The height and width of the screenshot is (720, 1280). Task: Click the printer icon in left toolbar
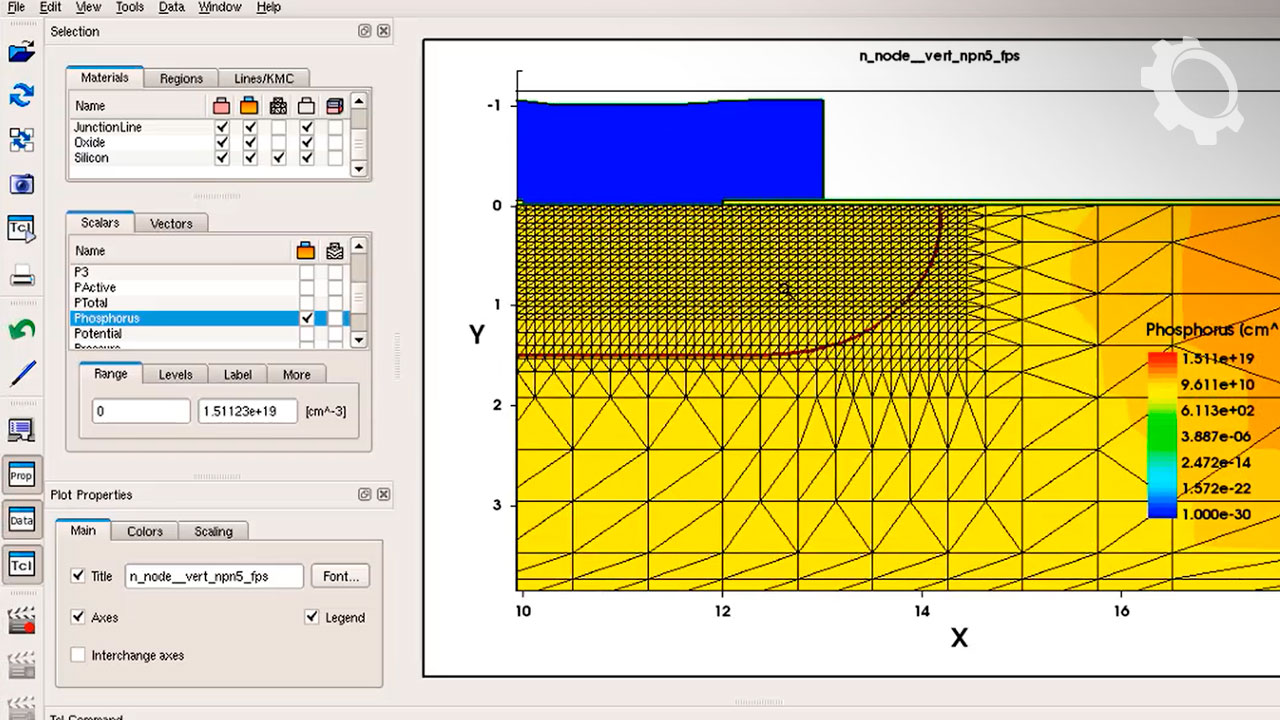pos(21,277)
